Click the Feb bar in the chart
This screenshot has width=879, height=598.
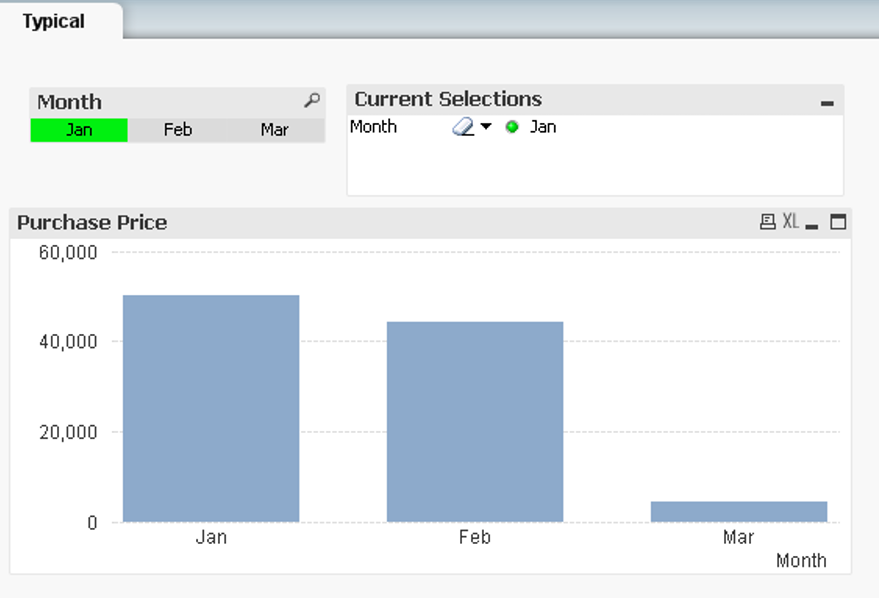tap(475, 421)
